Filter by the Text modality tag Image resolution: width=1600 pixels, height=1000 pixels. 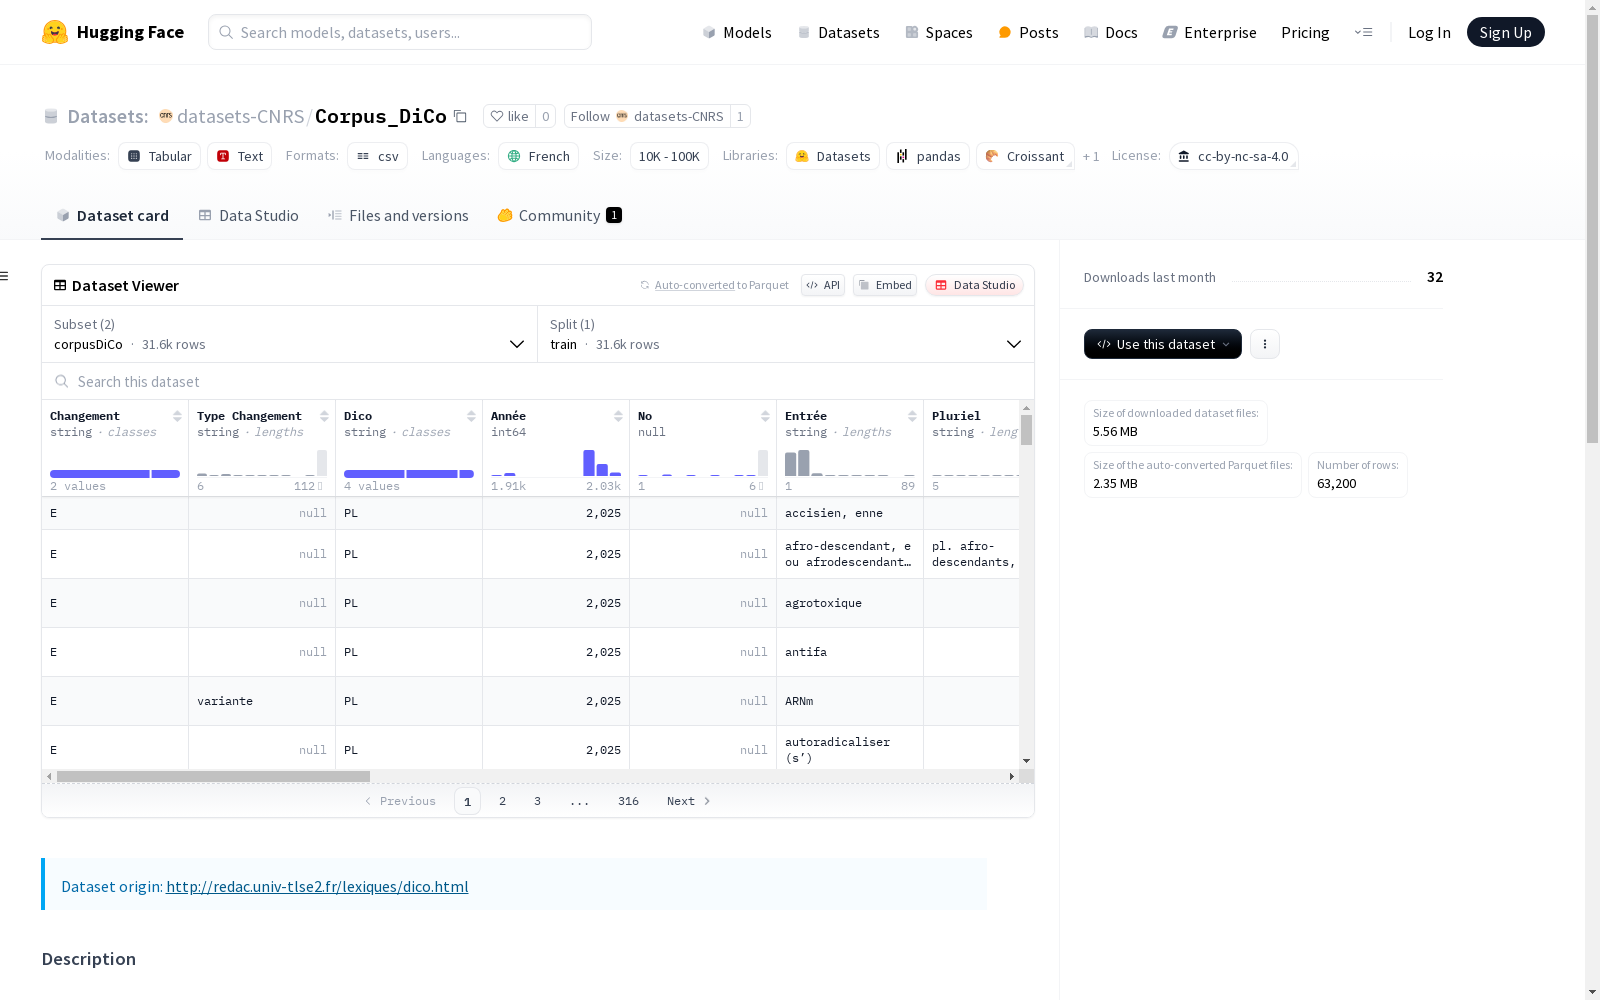240,156
